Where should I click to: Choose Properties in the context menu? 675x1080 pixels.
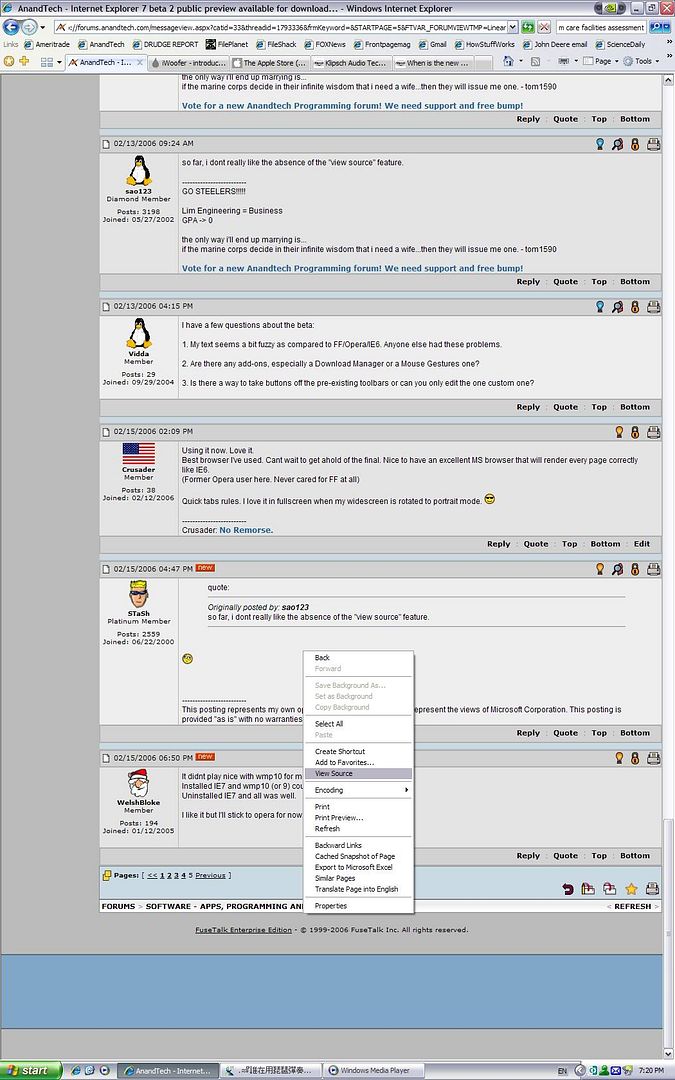click(x=330, y=906)
